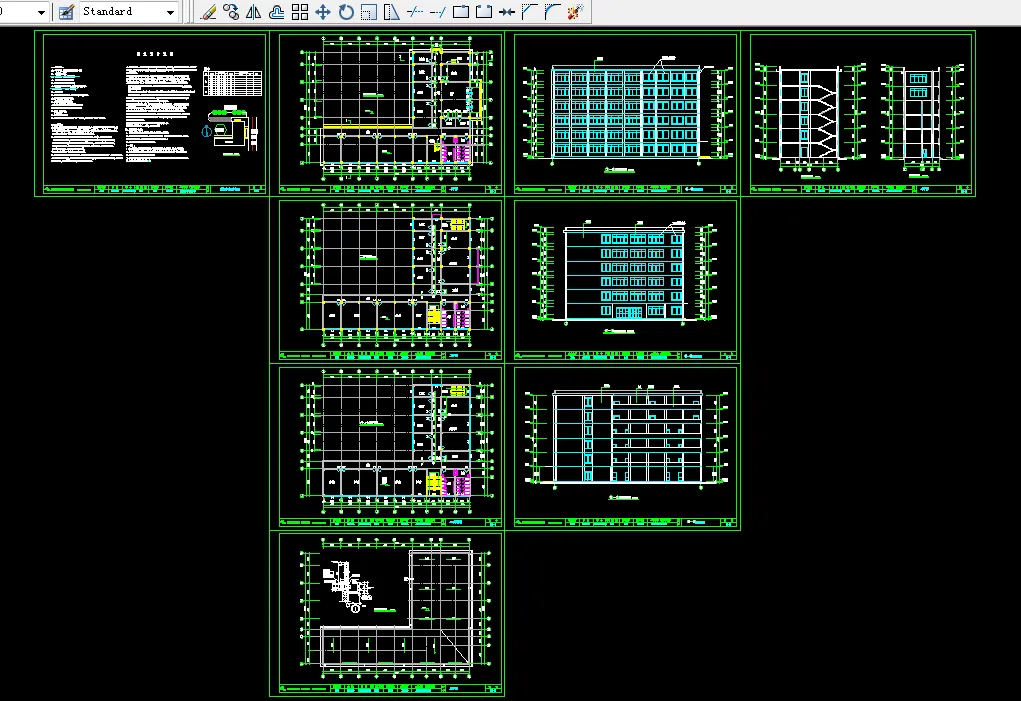This screenshot has width=1021, height=701.
Task: Click the cyan multi-storey front elevation drawing
Action: pos(626,114)
